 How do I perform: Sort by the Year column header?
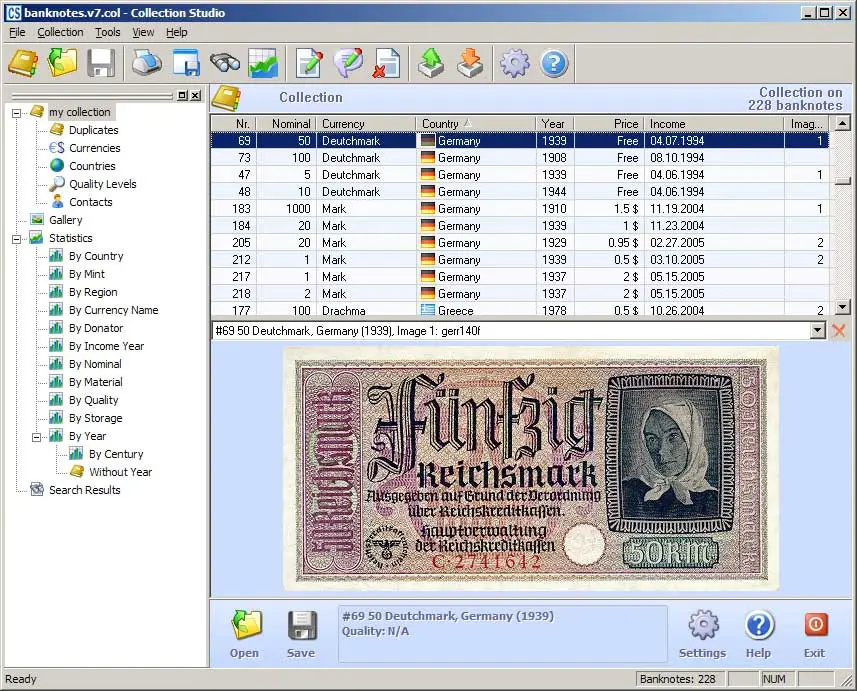coord(555,124)
